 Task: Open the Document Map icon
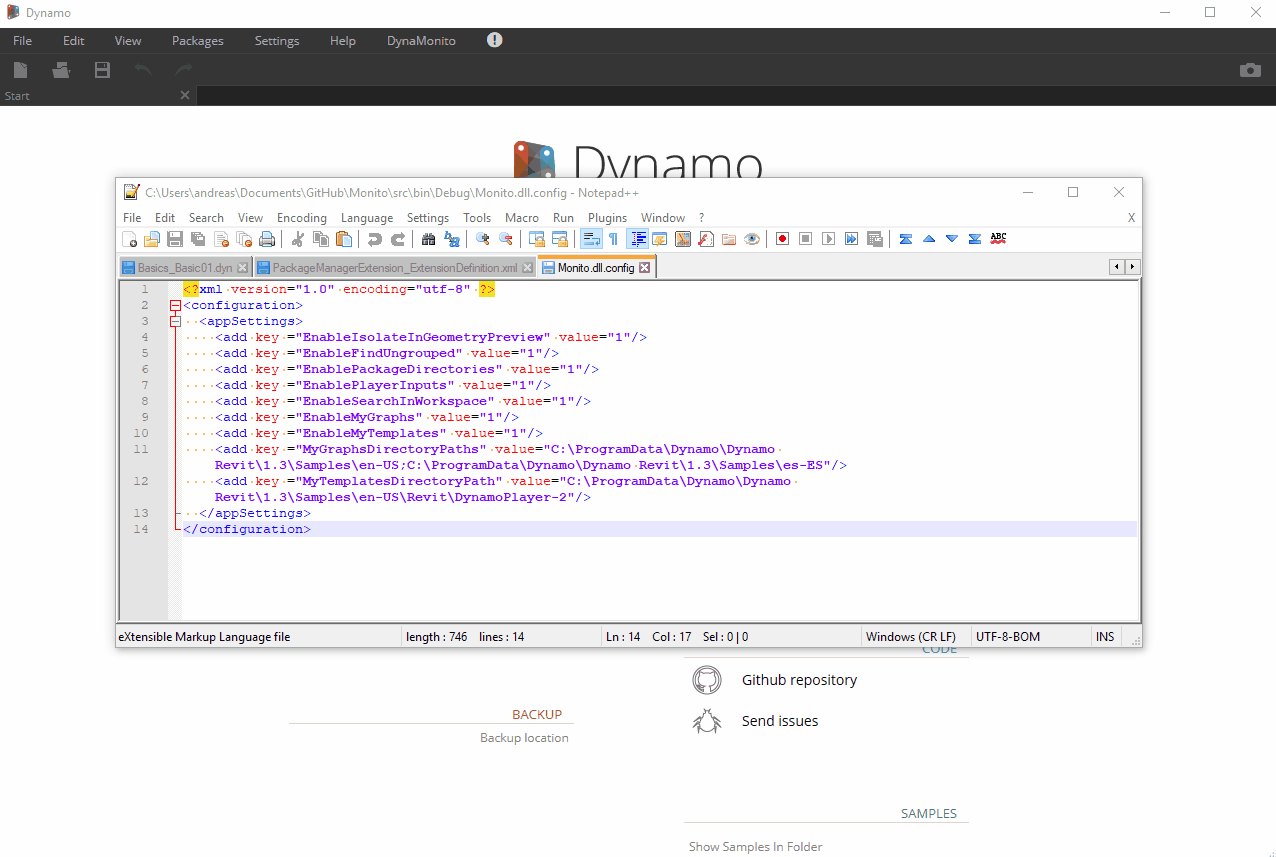point(683,239)
